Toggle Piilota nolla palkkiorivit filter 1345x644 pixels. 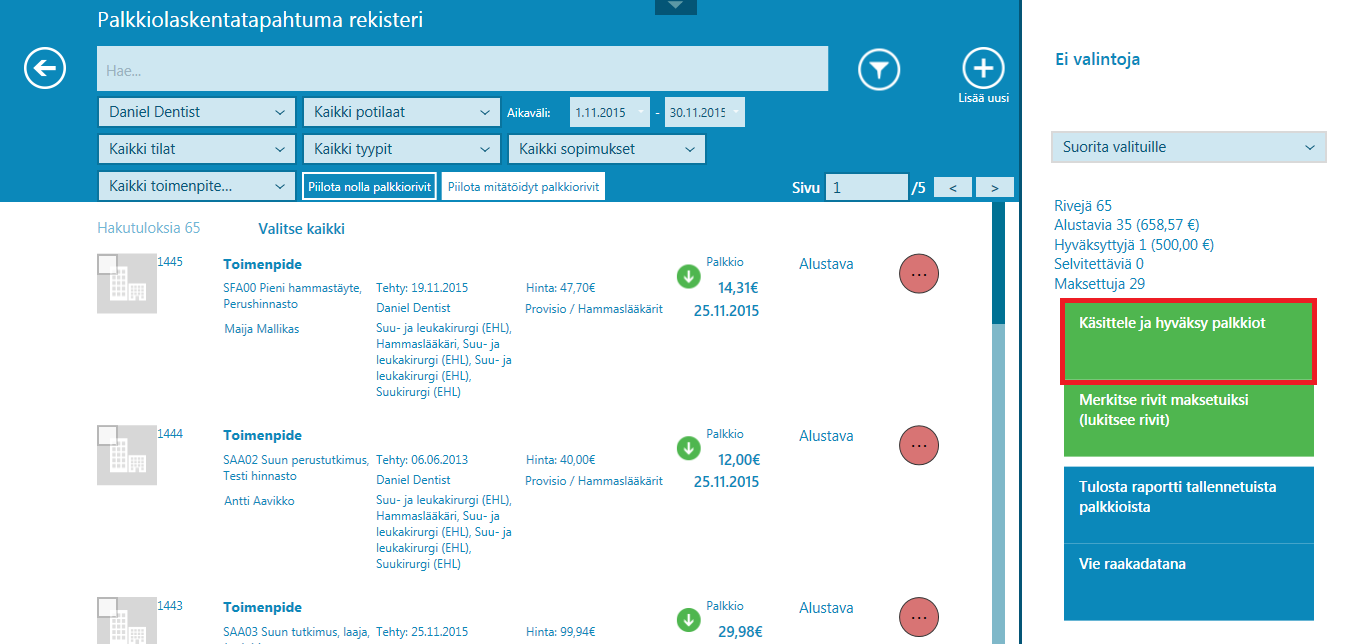coord(369,186)
